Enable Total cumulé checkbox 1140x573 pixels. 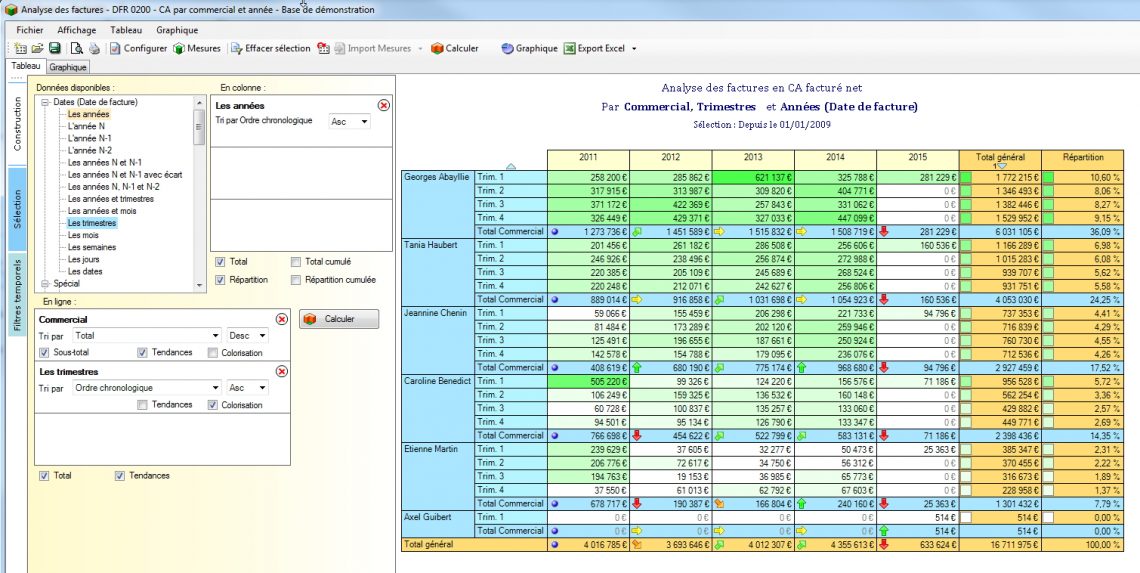[296, 262]
